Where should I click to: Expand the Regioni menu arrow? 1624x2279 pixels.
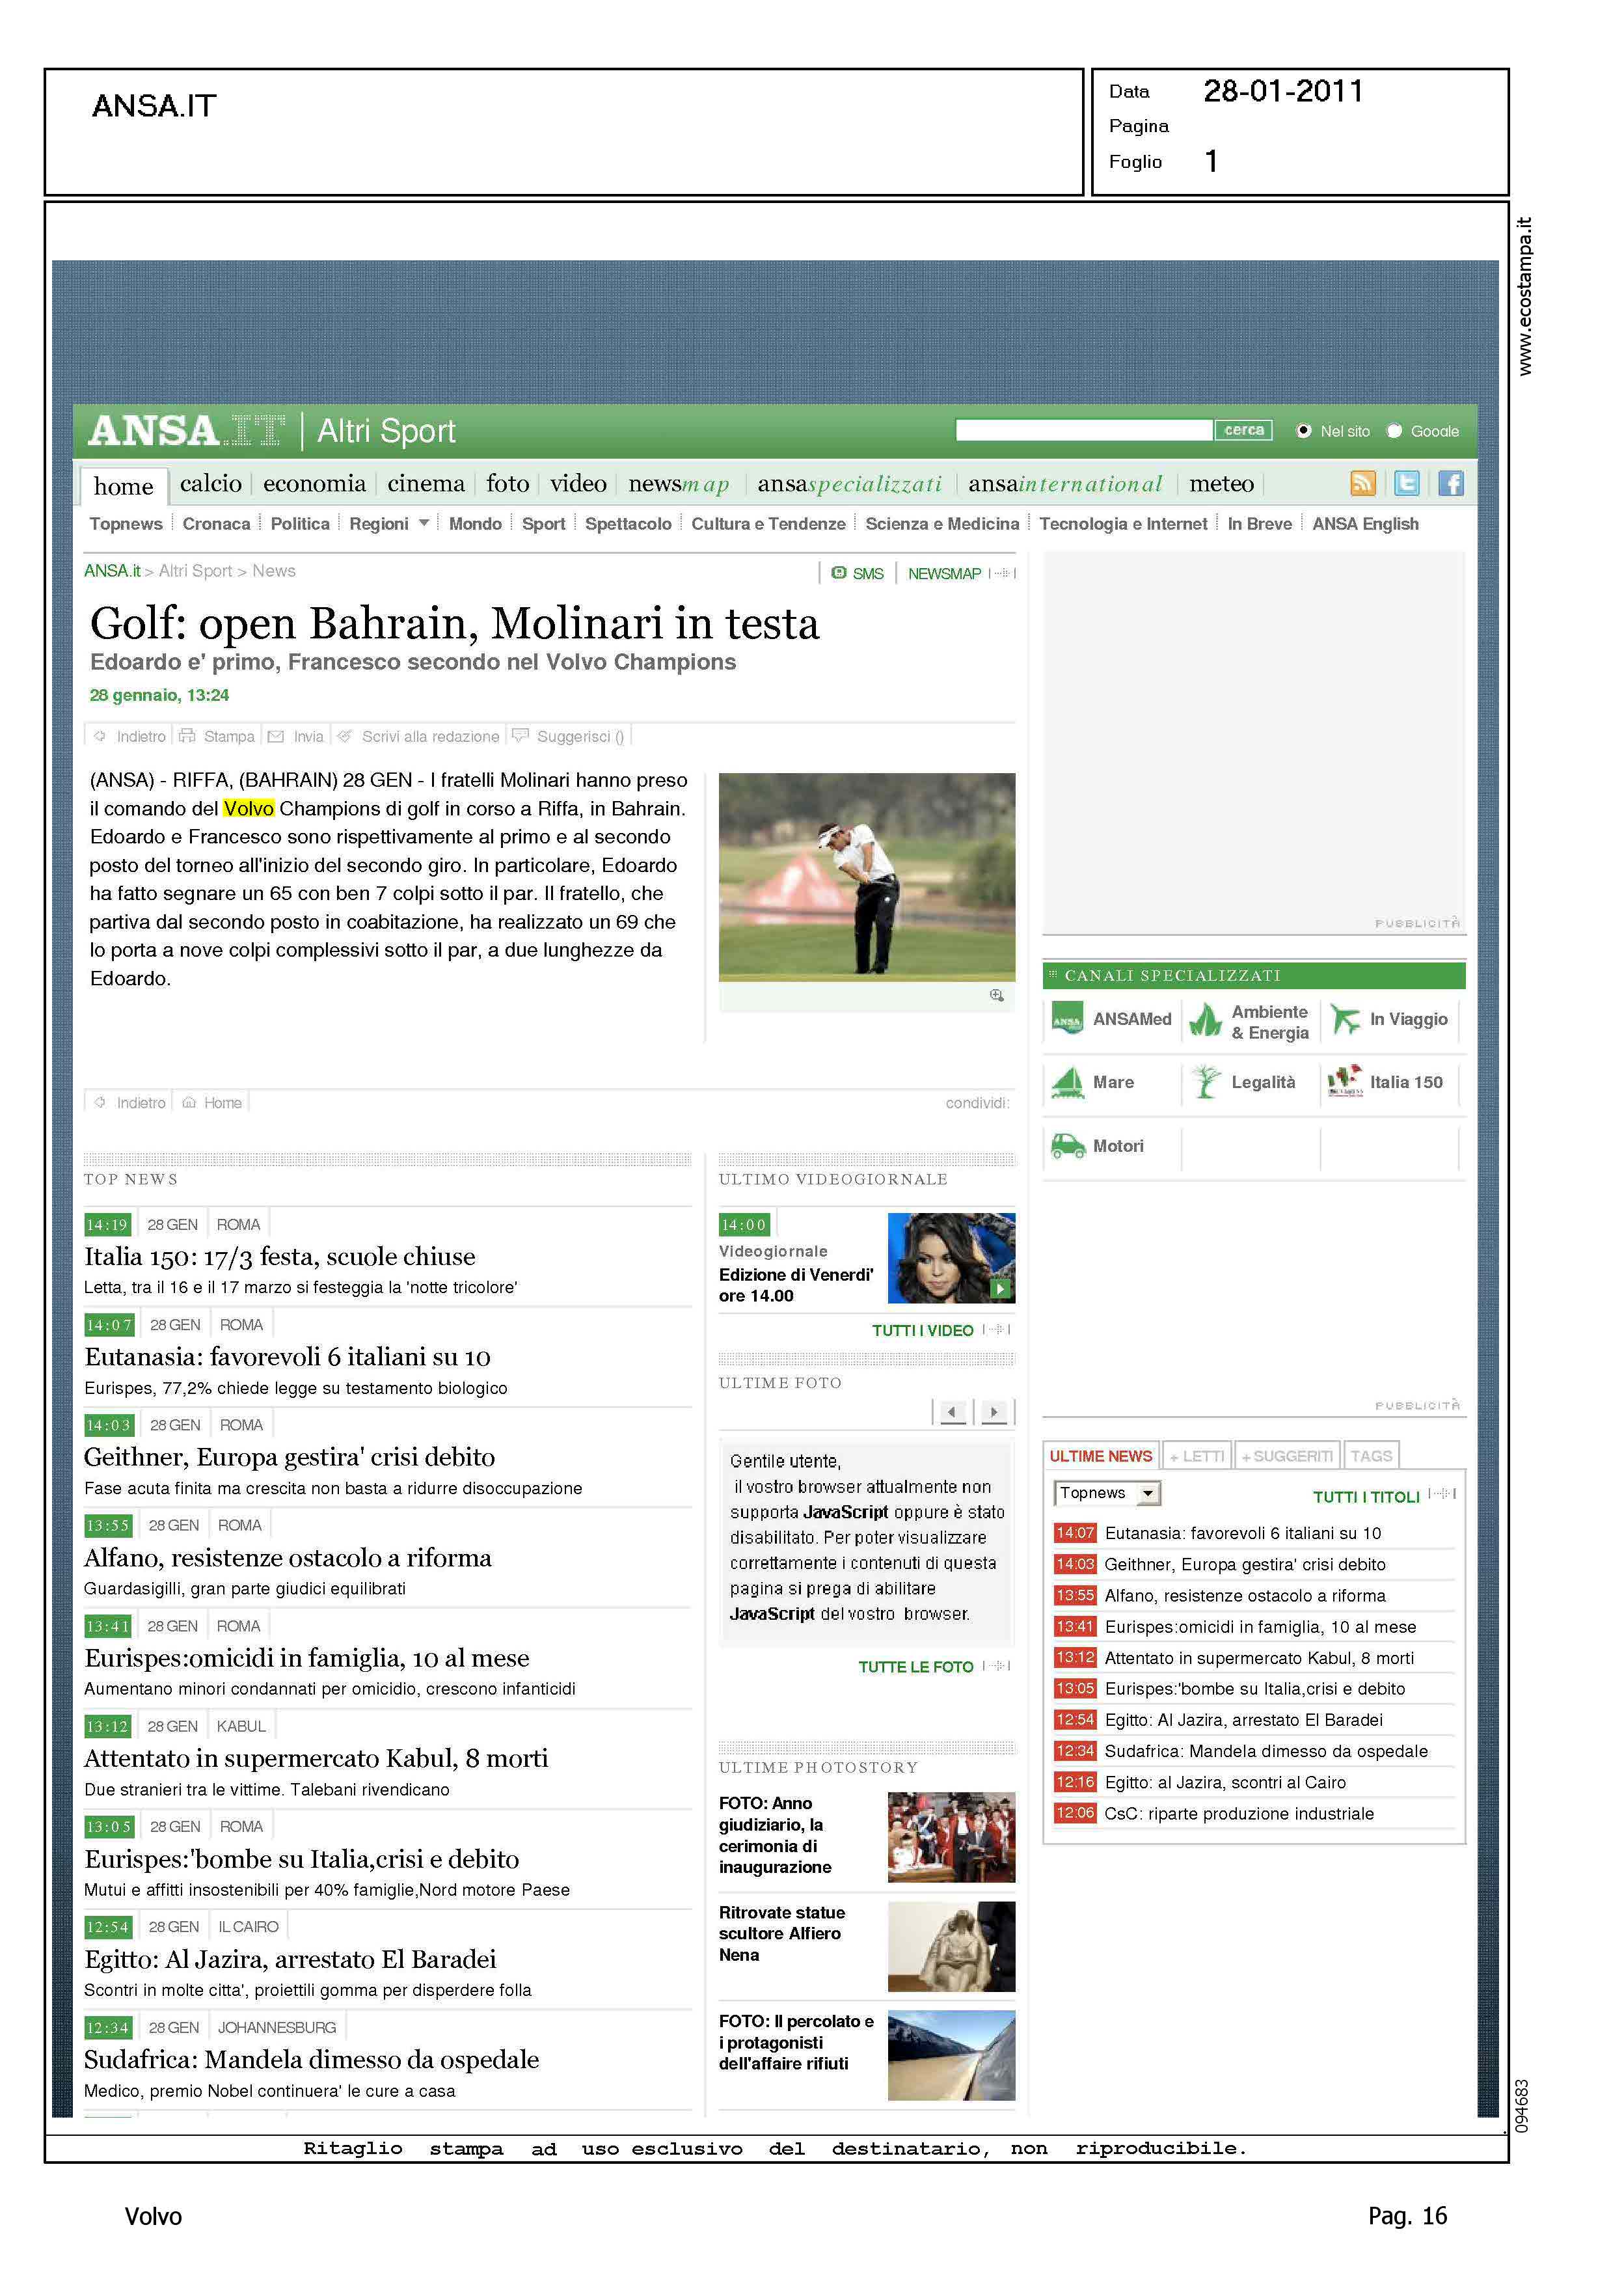pos(424,523)
